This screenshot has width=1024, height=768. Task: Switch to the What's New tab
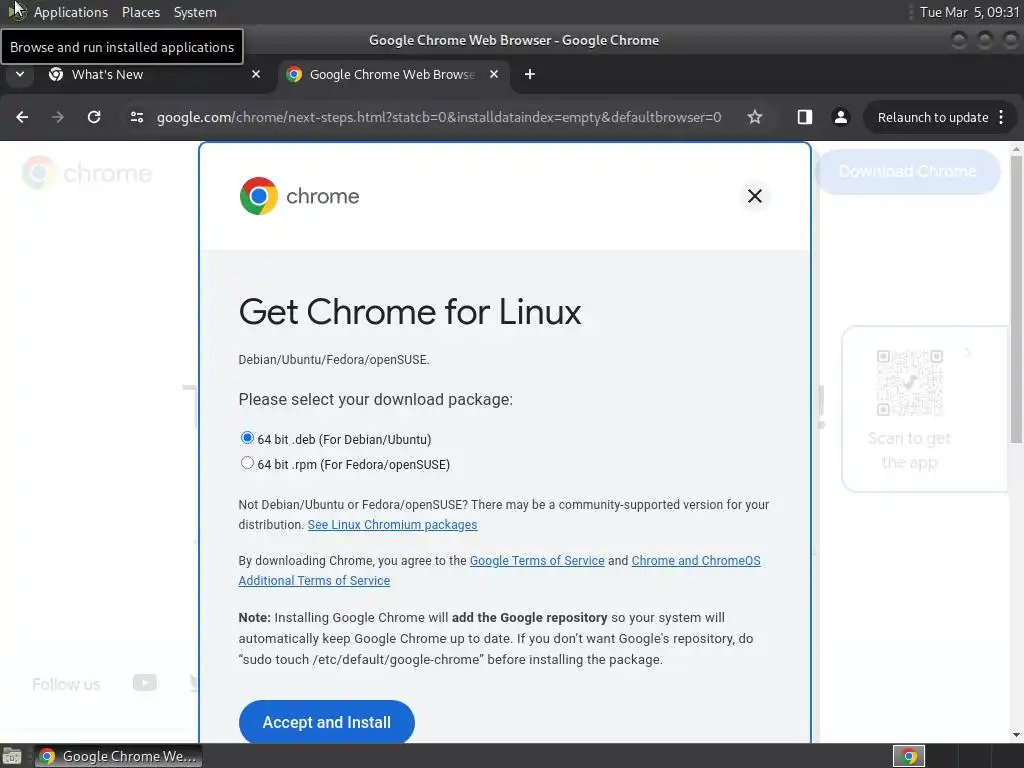pyautogui.click(x=154, y=74)
